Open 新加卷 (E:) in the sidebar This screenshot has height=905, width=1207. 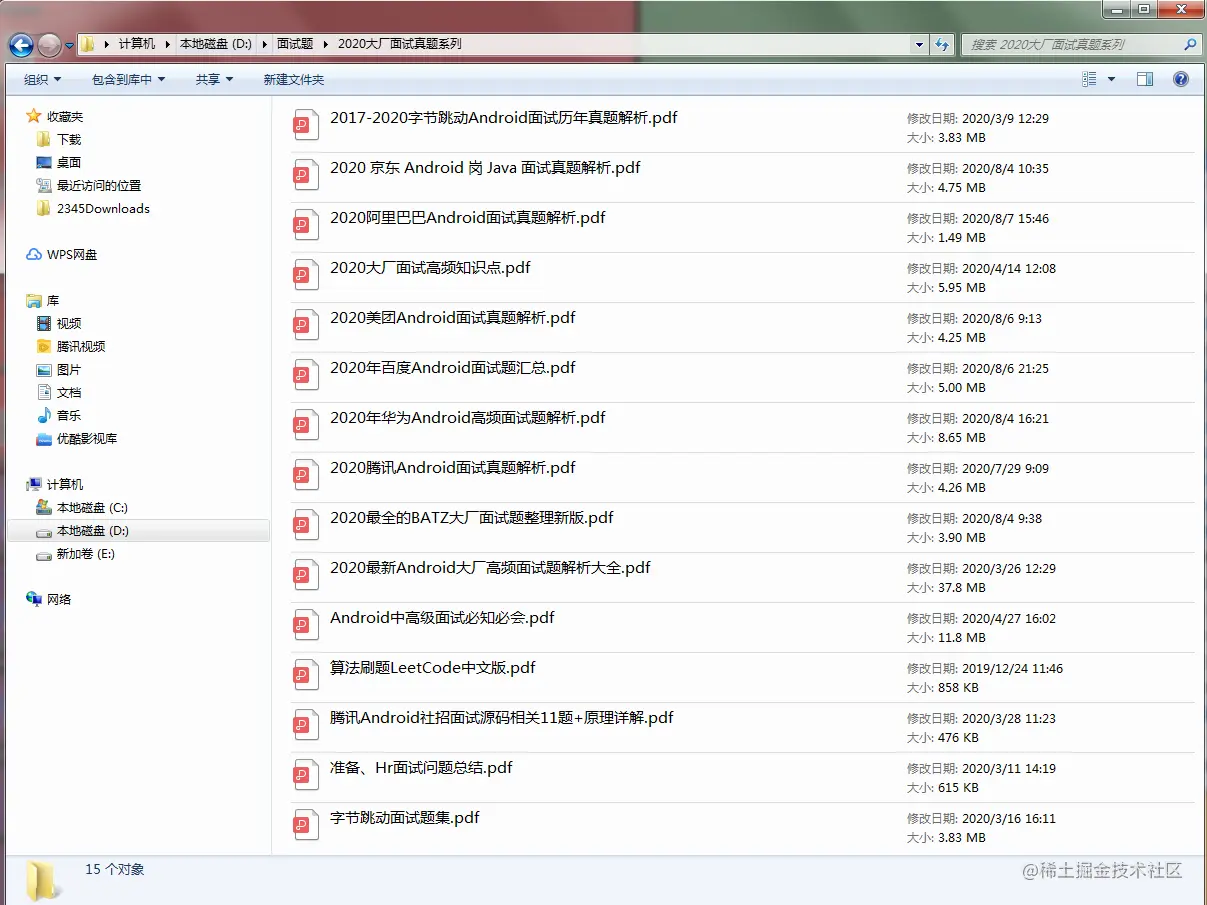(x=86, y=553)
